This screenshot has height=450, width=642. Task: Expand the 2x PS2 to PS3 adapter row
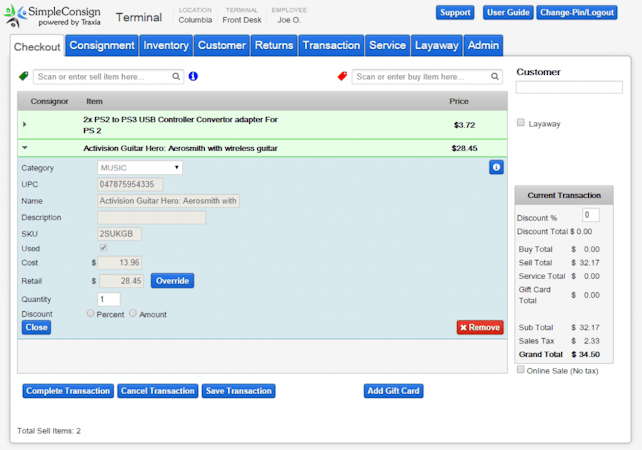[x=25, y=124]
